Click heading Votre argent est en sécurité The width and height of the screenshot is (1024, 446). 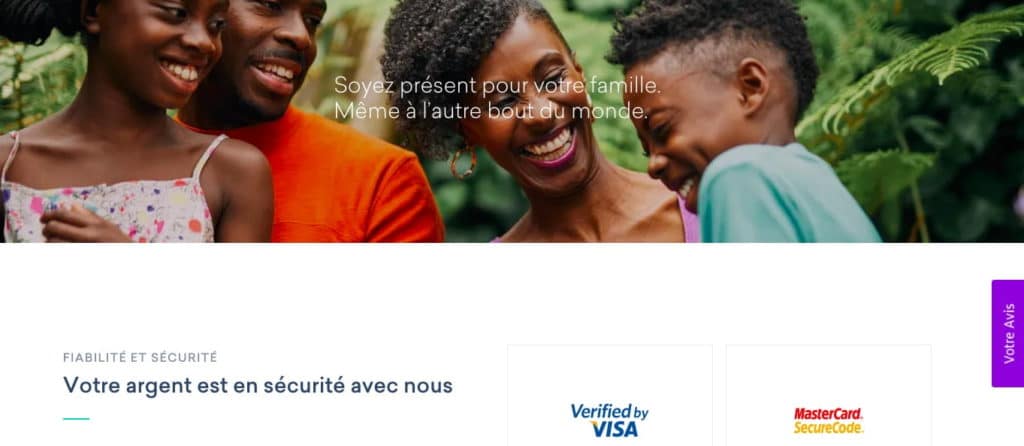tap(257, 385)
